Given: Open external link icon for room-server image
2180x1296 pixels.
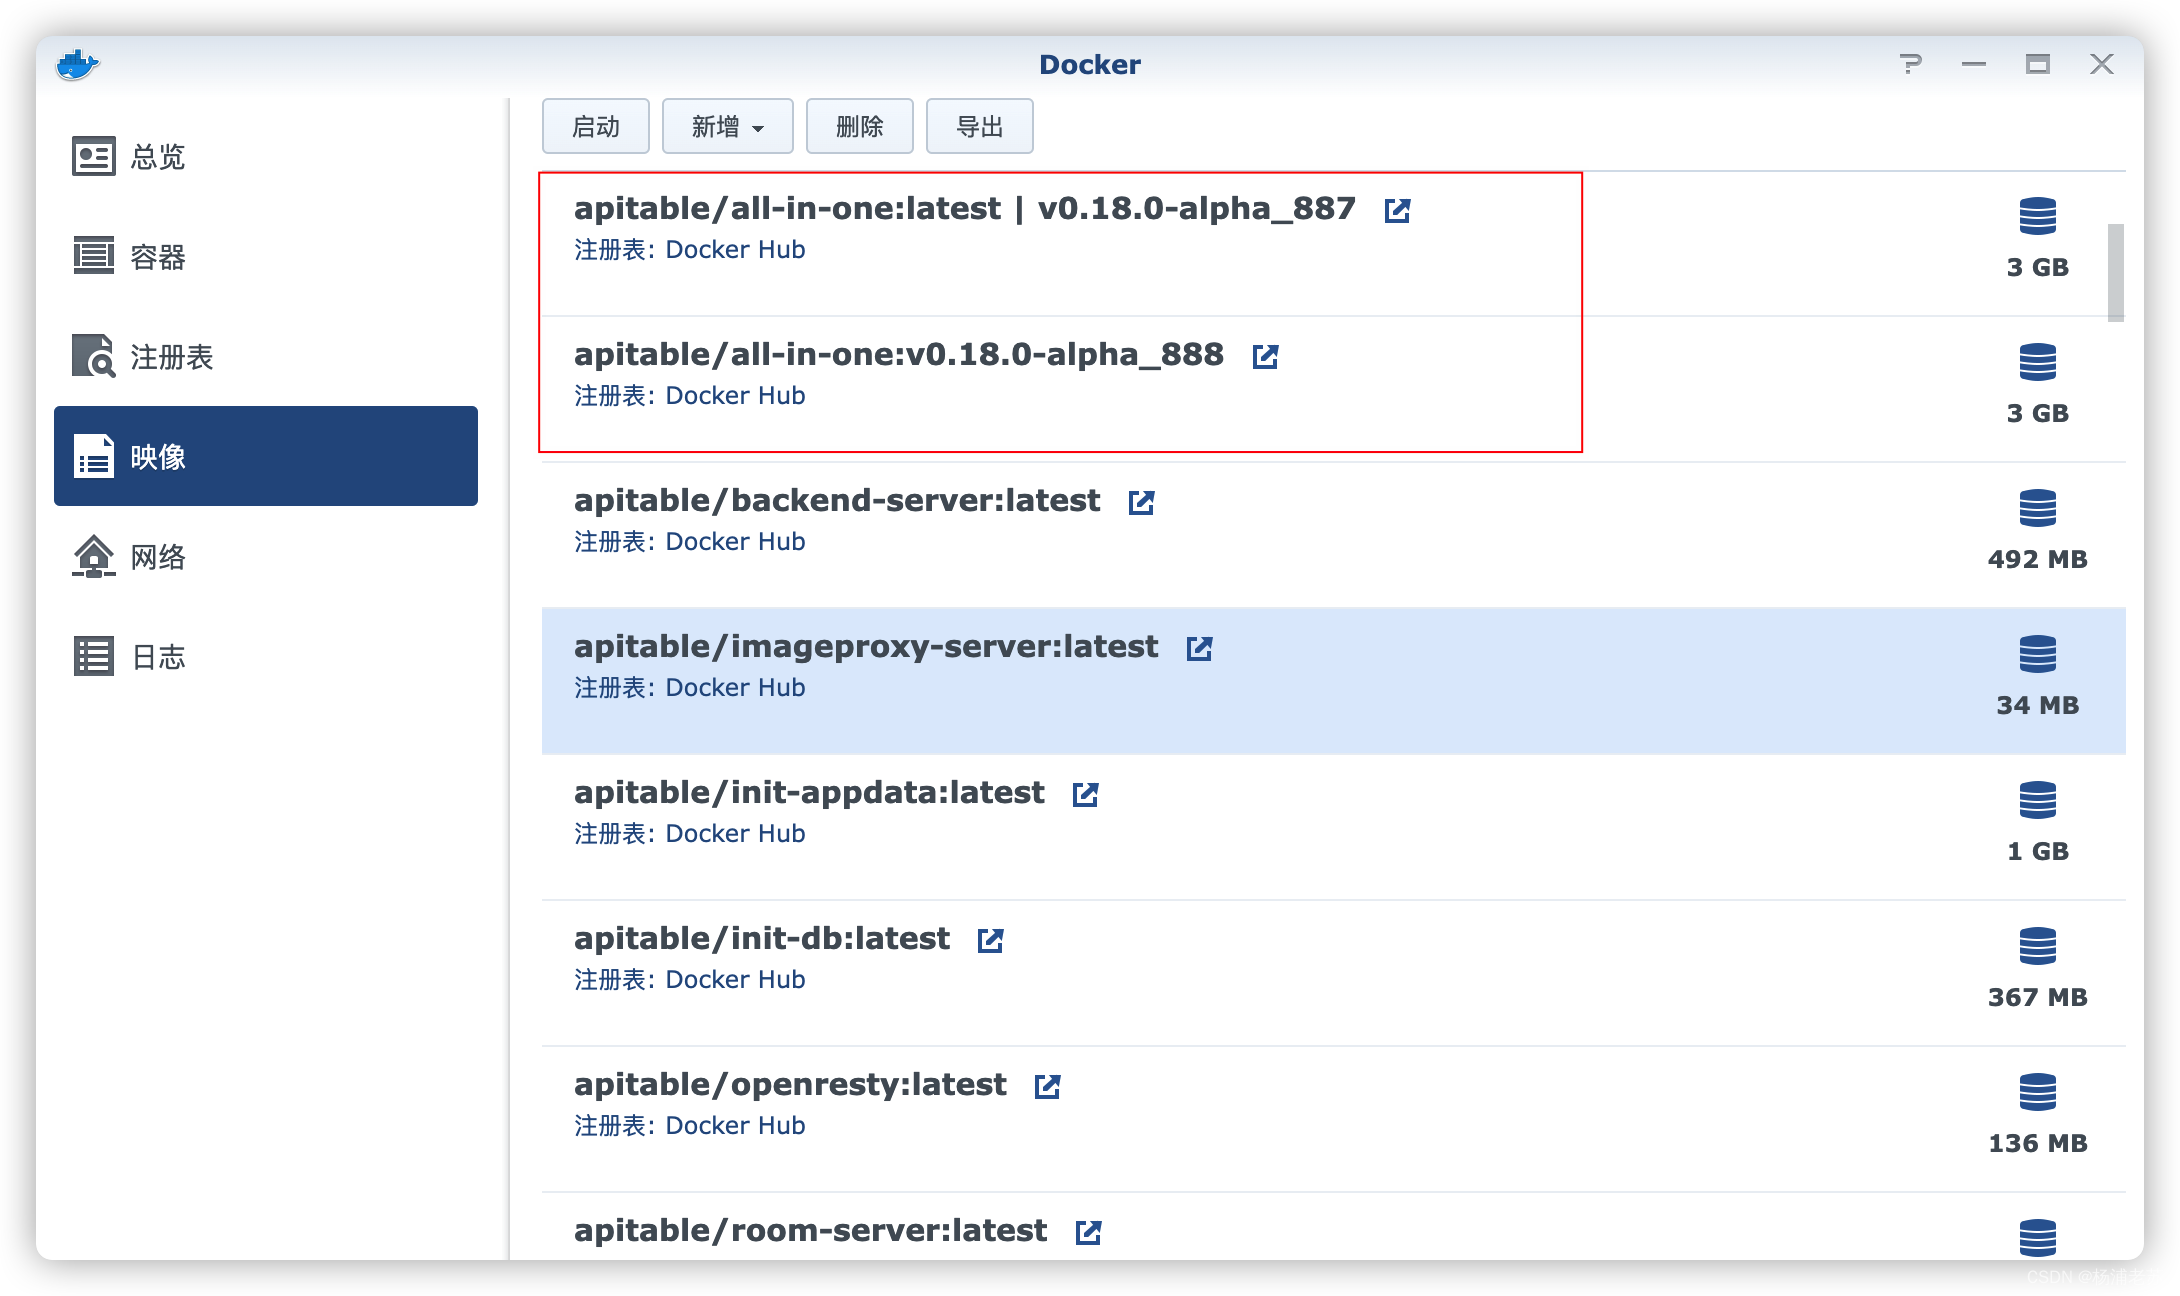Looking at the screenshot, I should point(1088,1232).
